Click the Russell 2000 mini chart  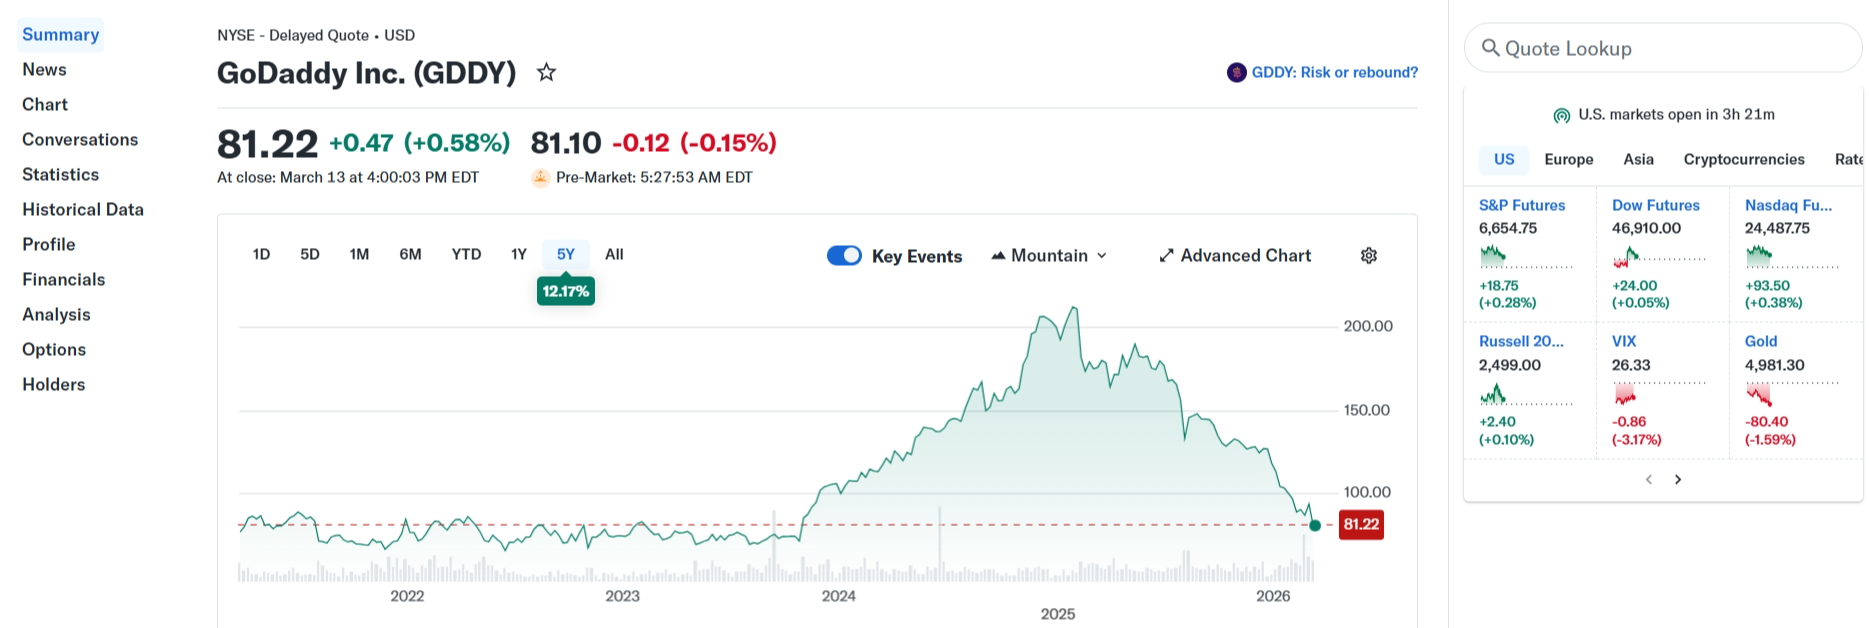(1526, 393)
